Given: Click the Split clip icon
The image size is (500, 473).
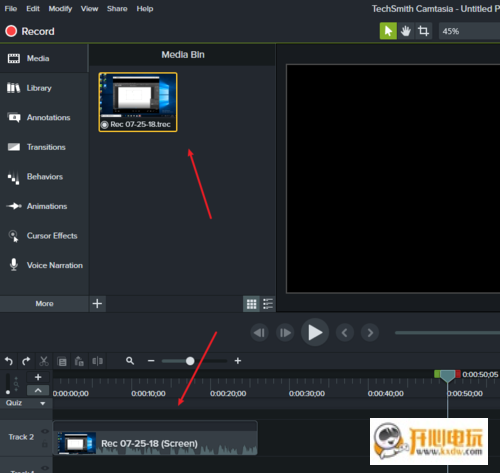Looking at the screenshot, I should (x=97, y=361).
